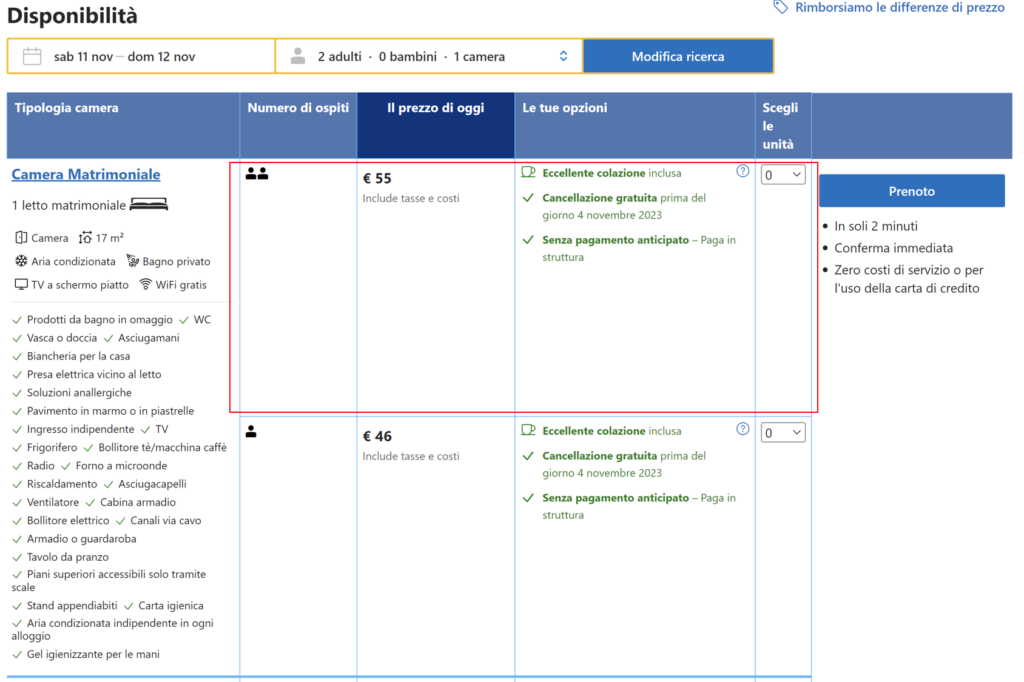This screenshot has width=1024, height=682.
Task: Click help question mark in €55 row
Action: coord(742,171)
